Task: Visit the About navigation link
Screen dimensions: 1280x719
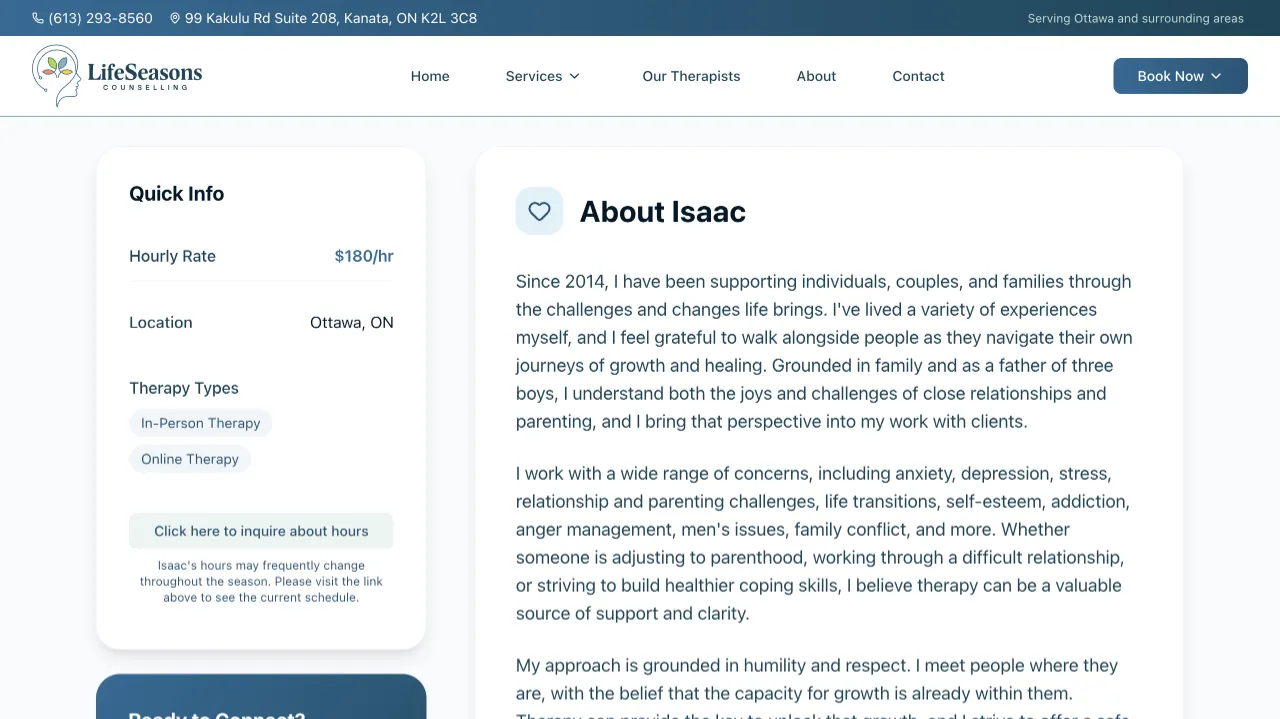Action: click(816, 76)
